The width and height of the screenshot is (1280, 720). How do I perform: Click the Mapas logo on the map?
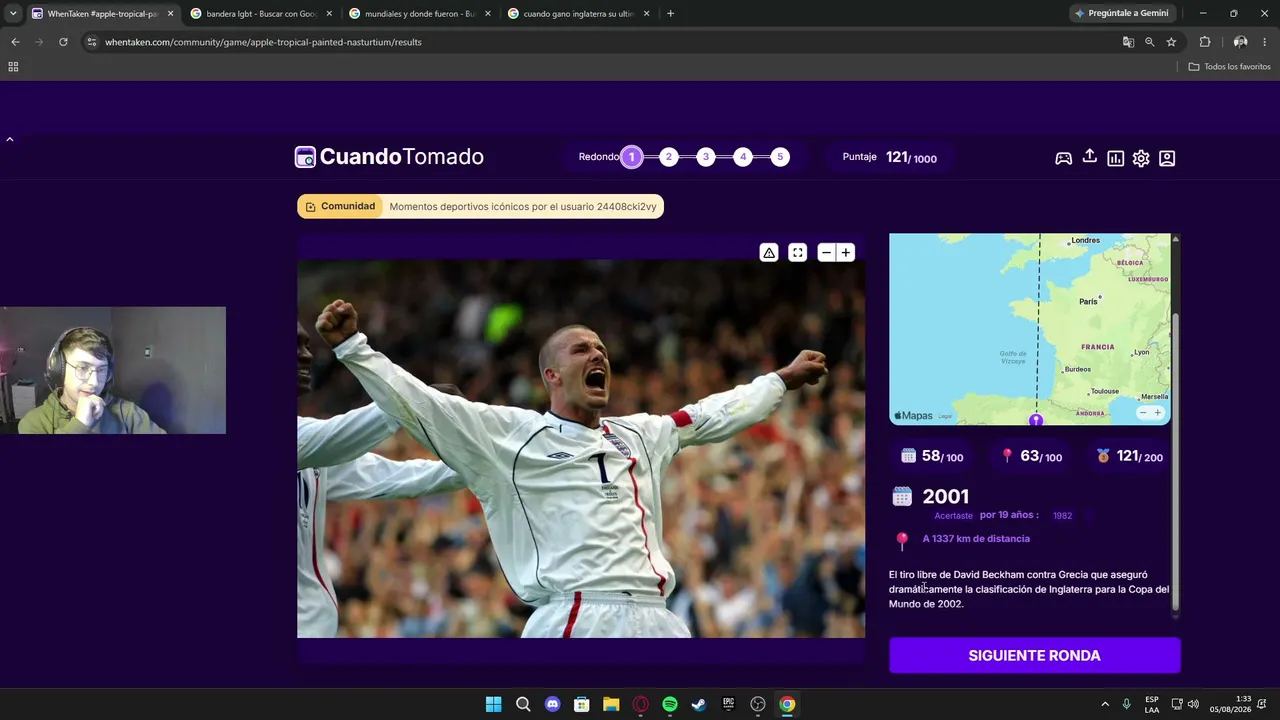point(913,416)
